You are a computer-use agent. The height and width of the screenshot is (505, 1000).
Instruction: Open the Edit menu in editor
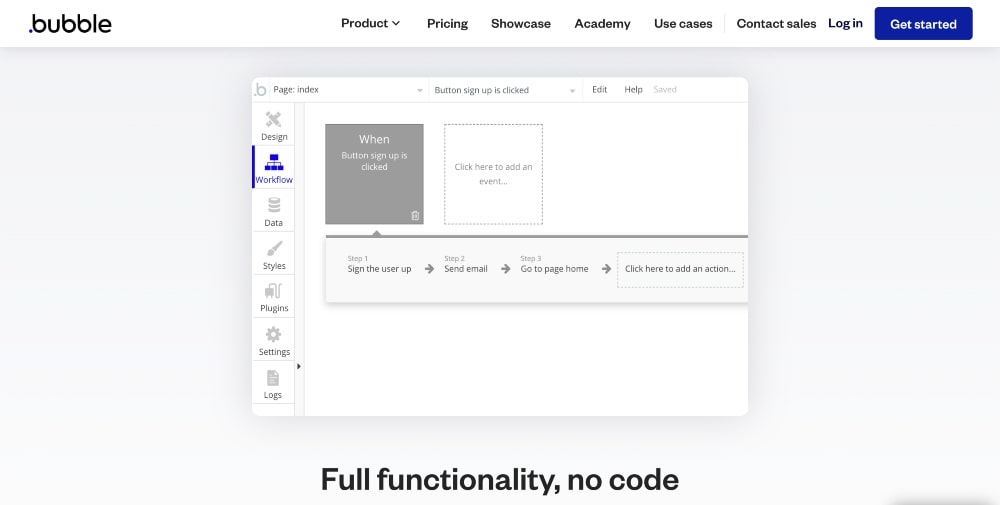tap(599, 90)
